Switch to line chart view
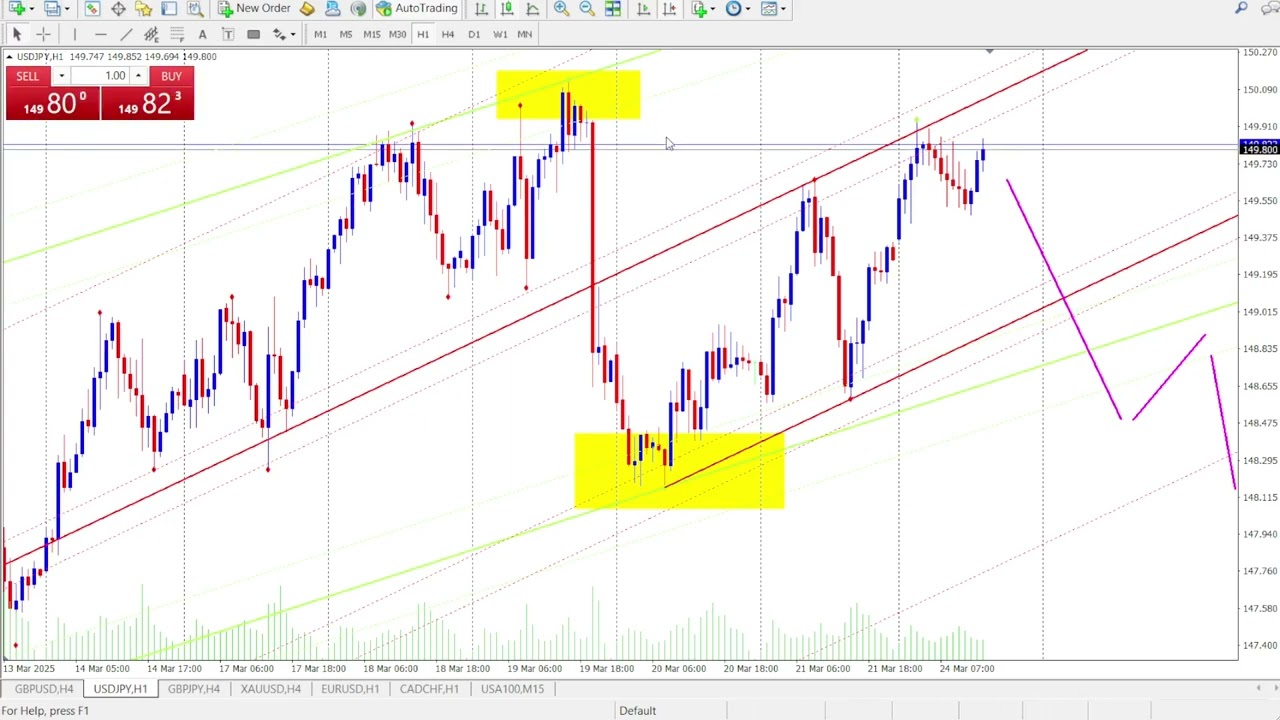Image resolution: width=1280 pixels, height=720 pixels. (x=532, y=8)
